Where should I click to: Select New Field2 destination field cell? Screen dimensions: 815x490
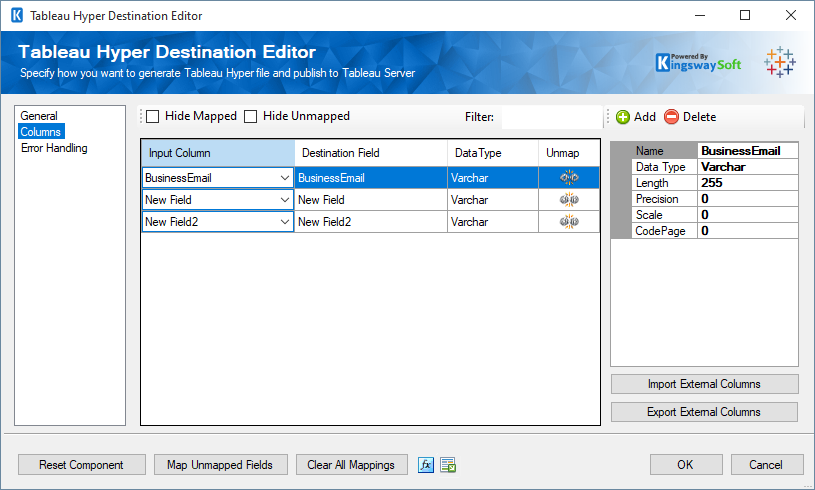click(x=371, y=222)
